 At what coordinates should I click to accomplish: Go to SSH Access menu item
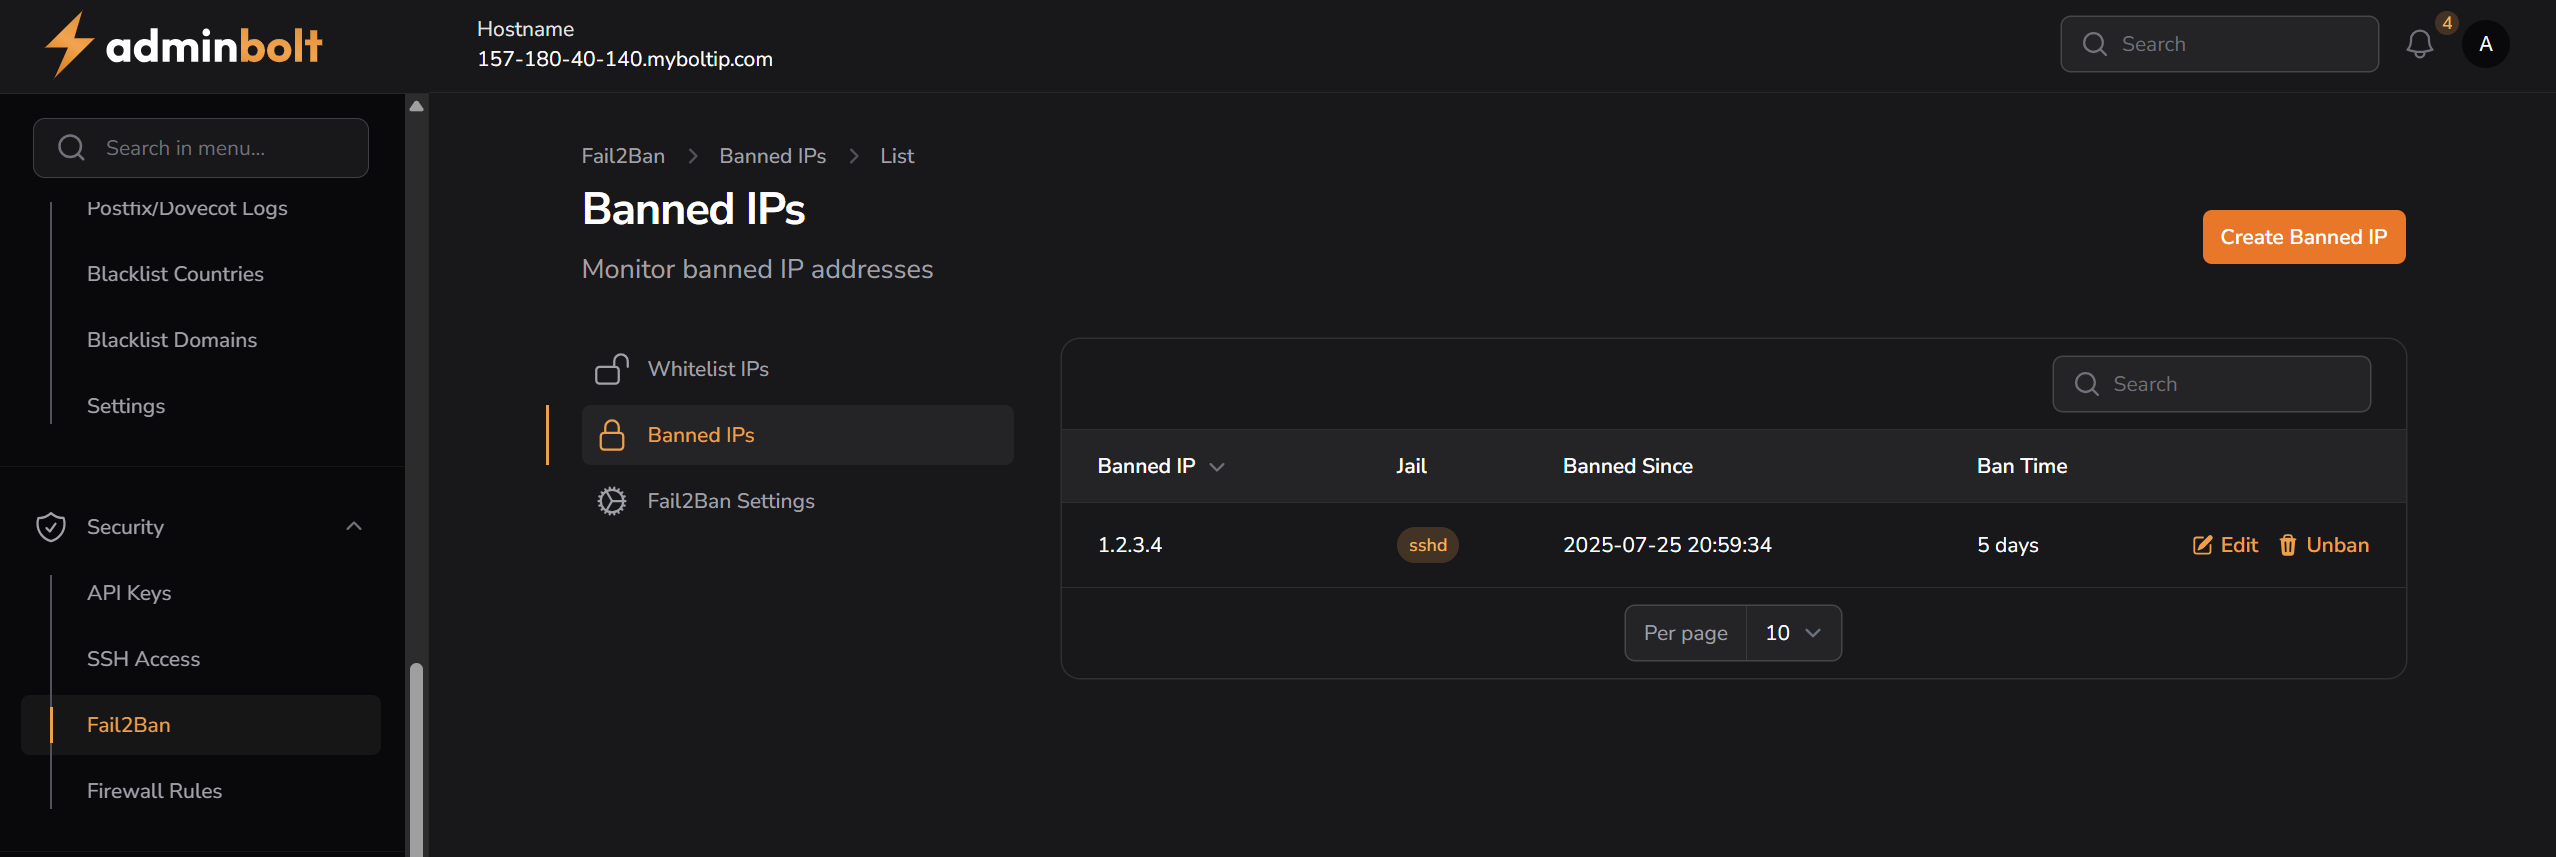coord(143,659)
